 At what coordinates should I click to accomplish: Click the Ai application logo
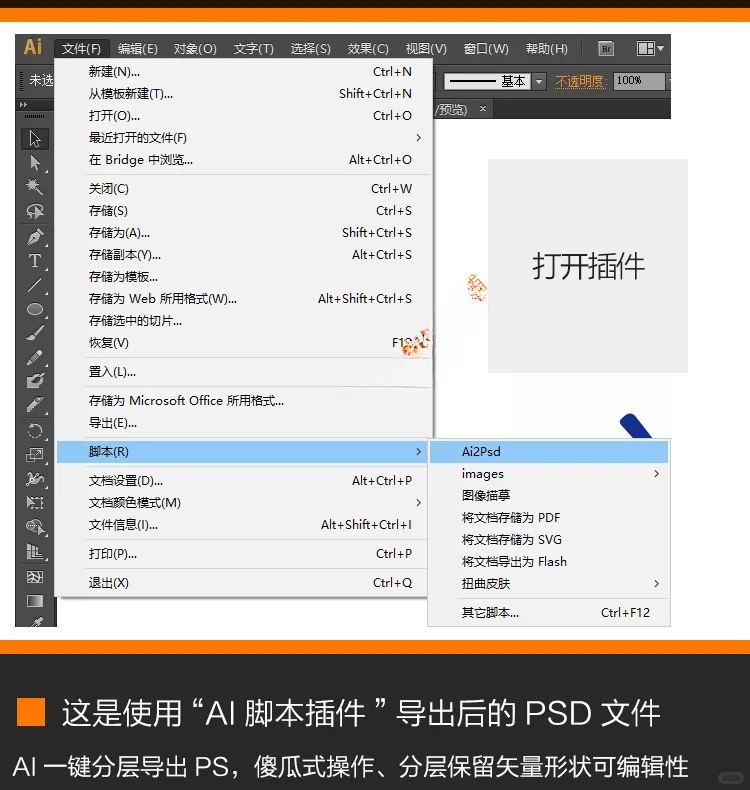coord(33,47)
